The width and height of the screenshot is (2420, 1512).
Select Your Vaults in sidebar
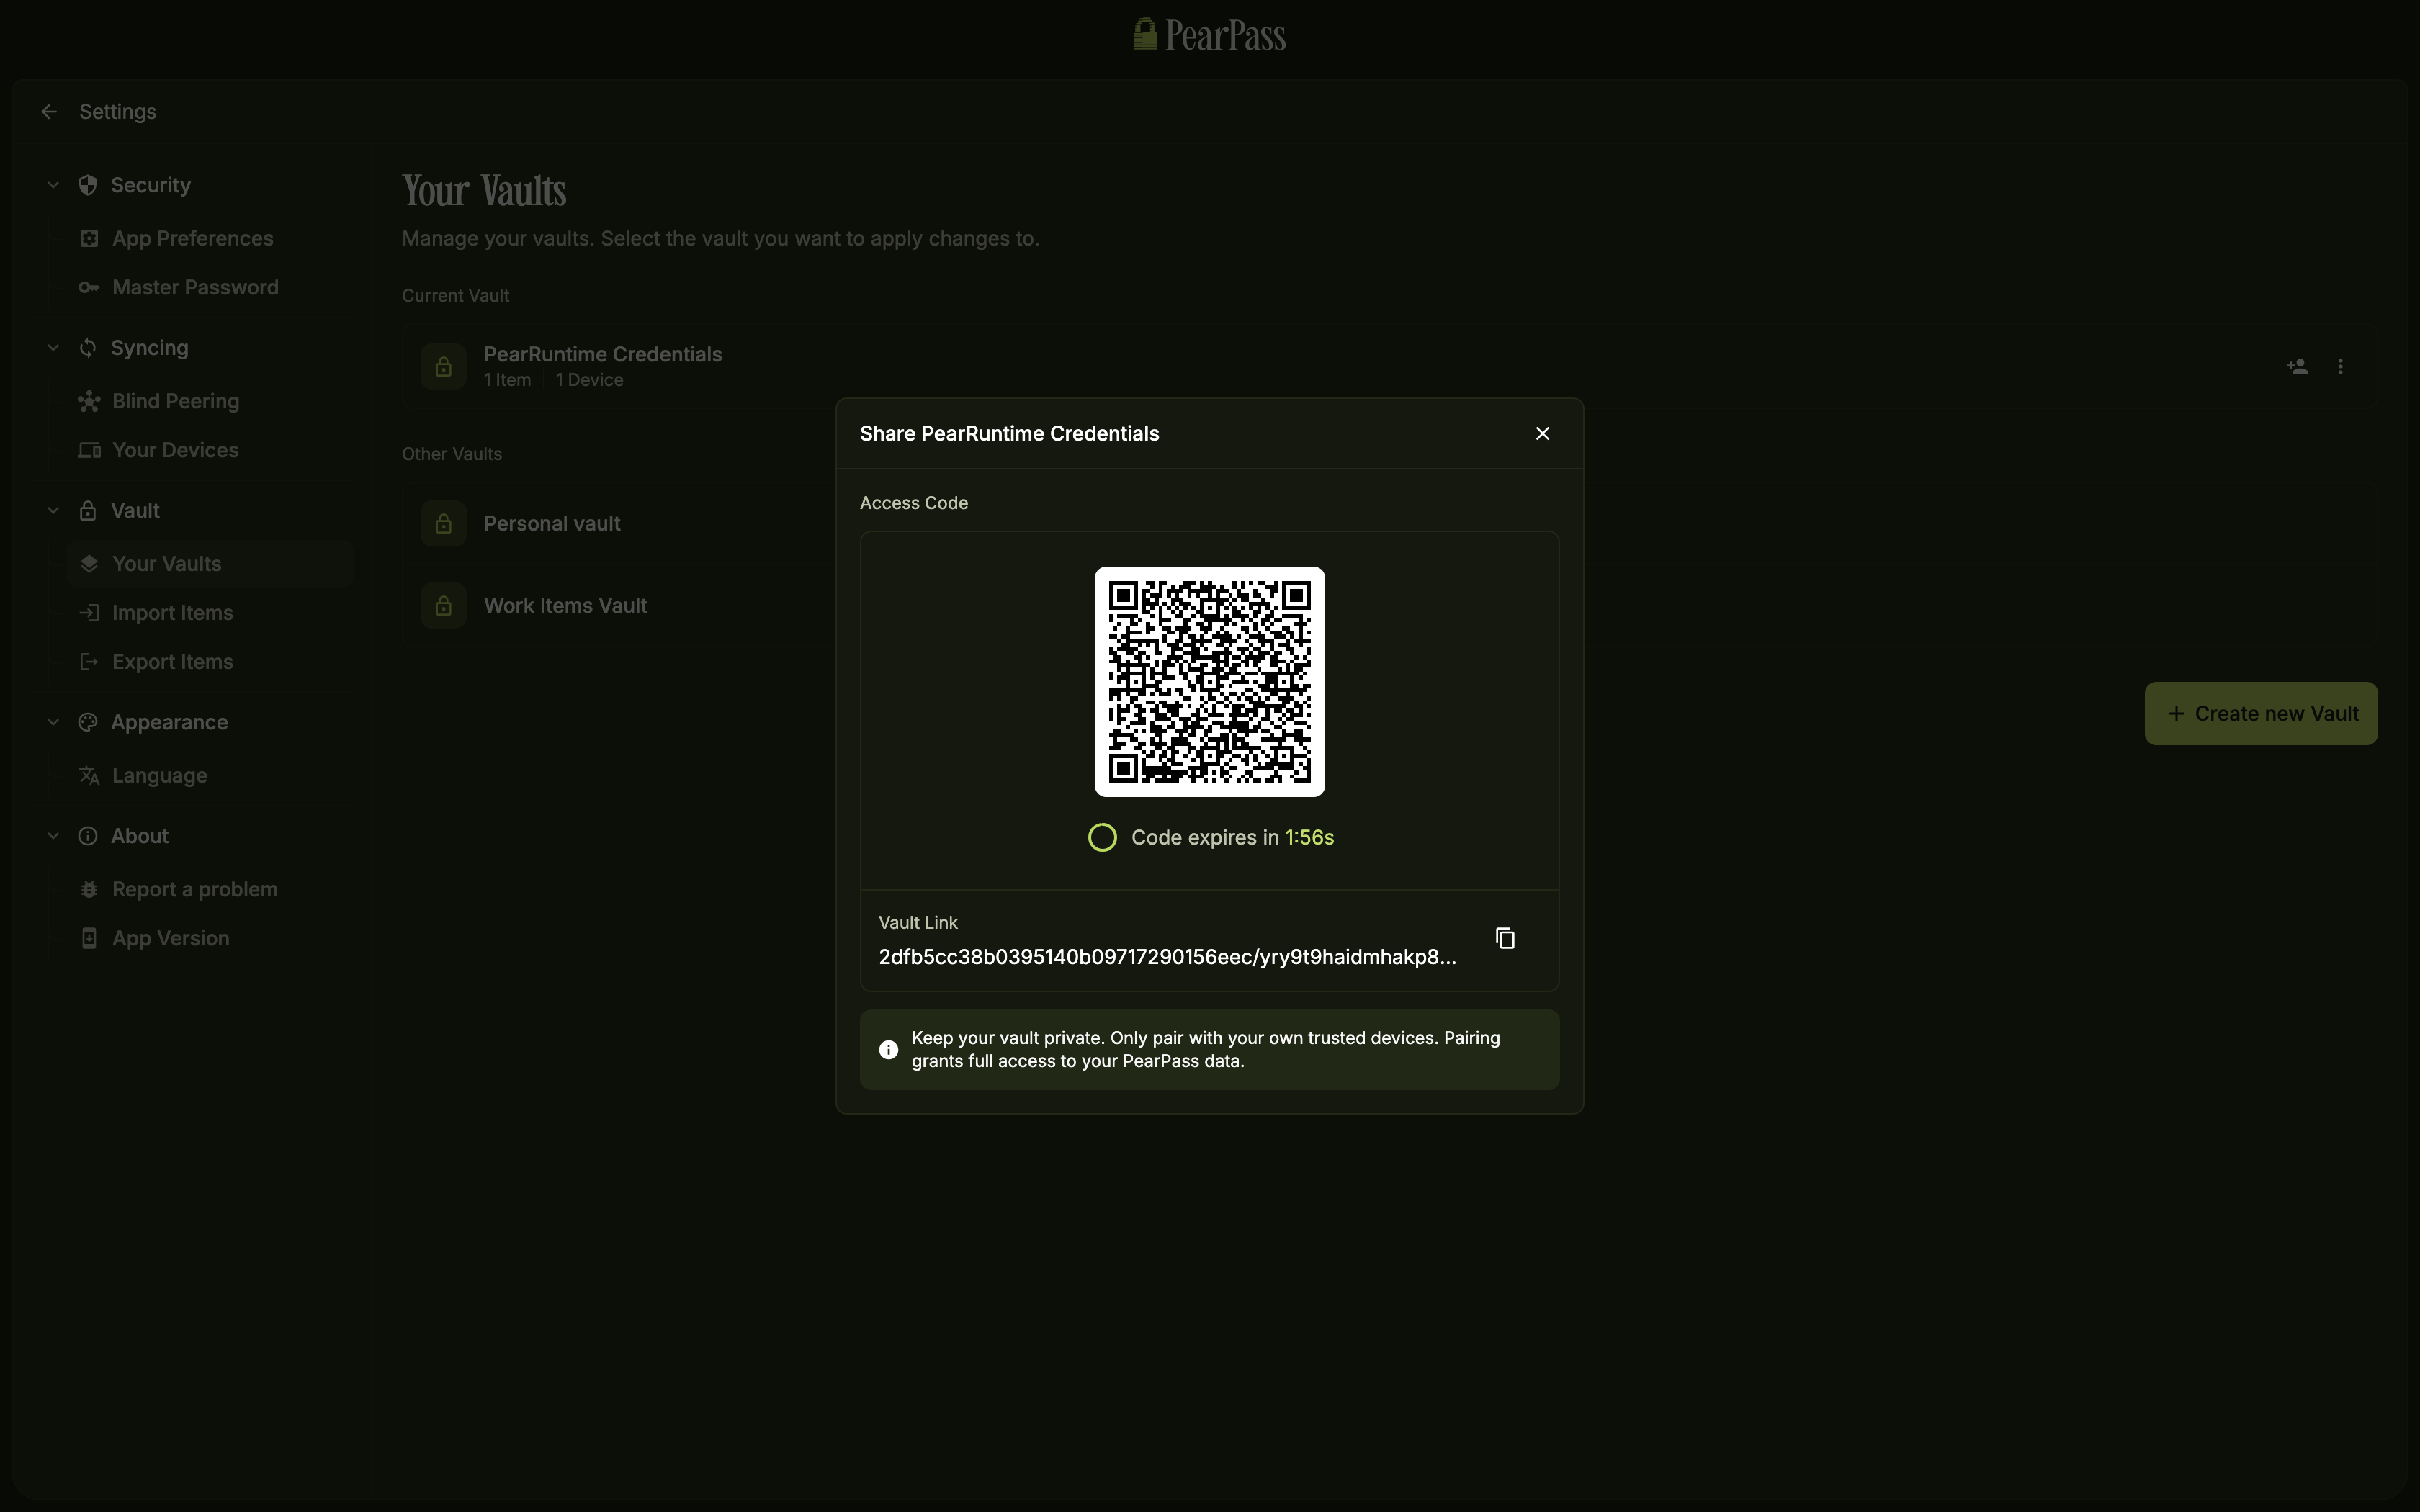tap(210, 564)
